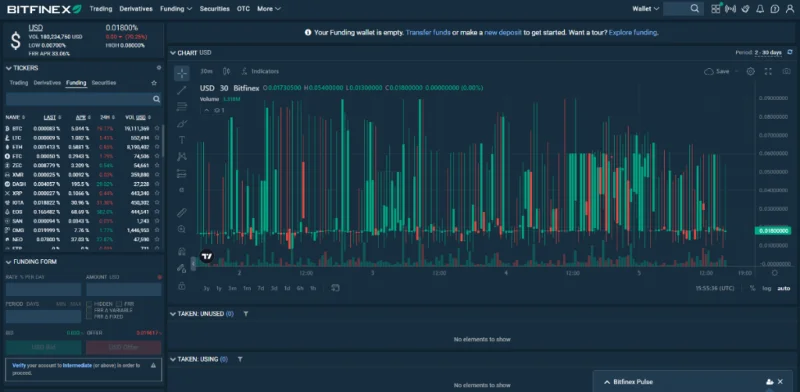The width and height of the screenshot is (800, 392).
Task: Click the Bitfinex logo
Action: (44, 9)
